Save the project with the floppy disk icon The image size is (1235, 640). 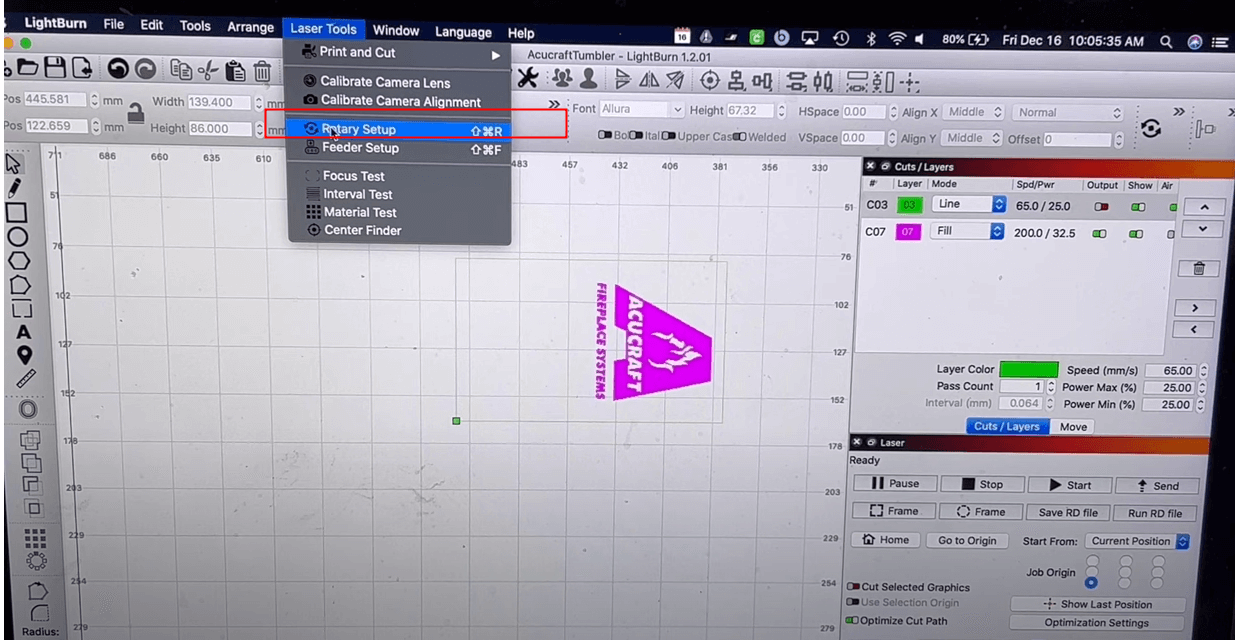pyautogui.click(x=55, y=69)
